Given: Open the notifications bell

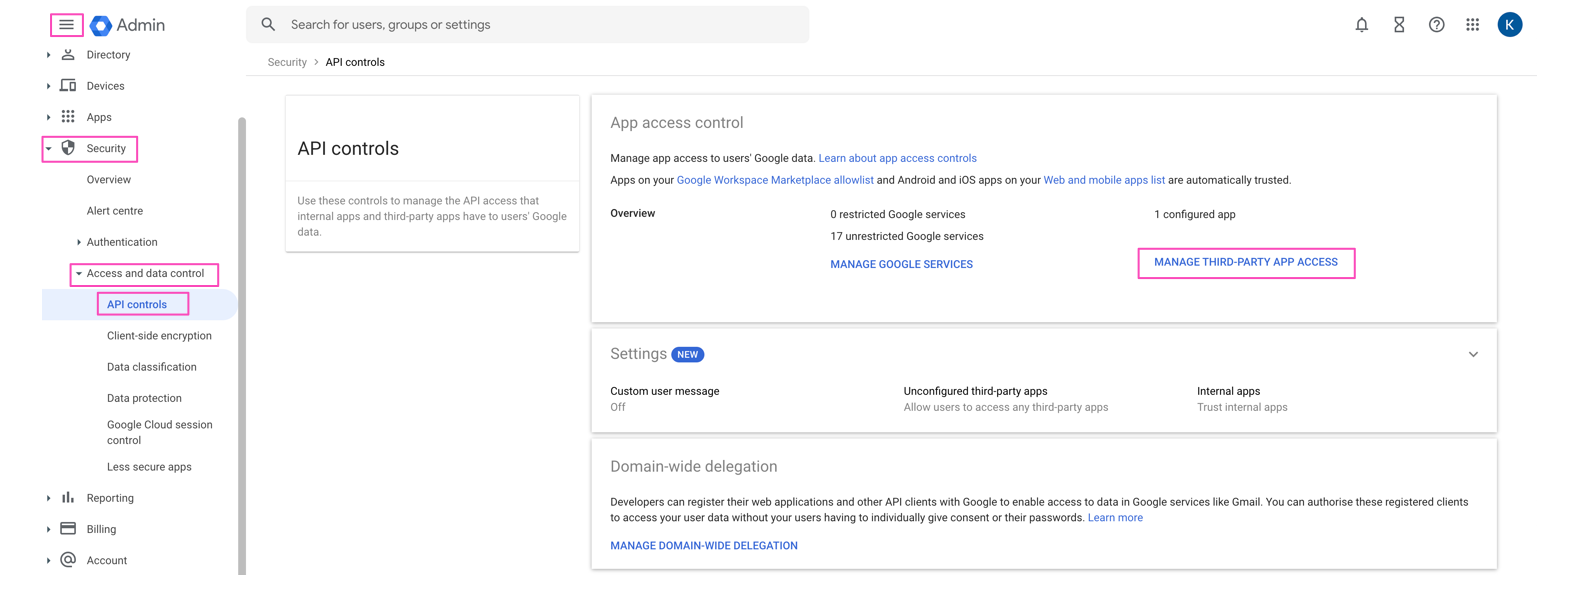Looking at the screenshot, I should click(x=1361, y=25).
